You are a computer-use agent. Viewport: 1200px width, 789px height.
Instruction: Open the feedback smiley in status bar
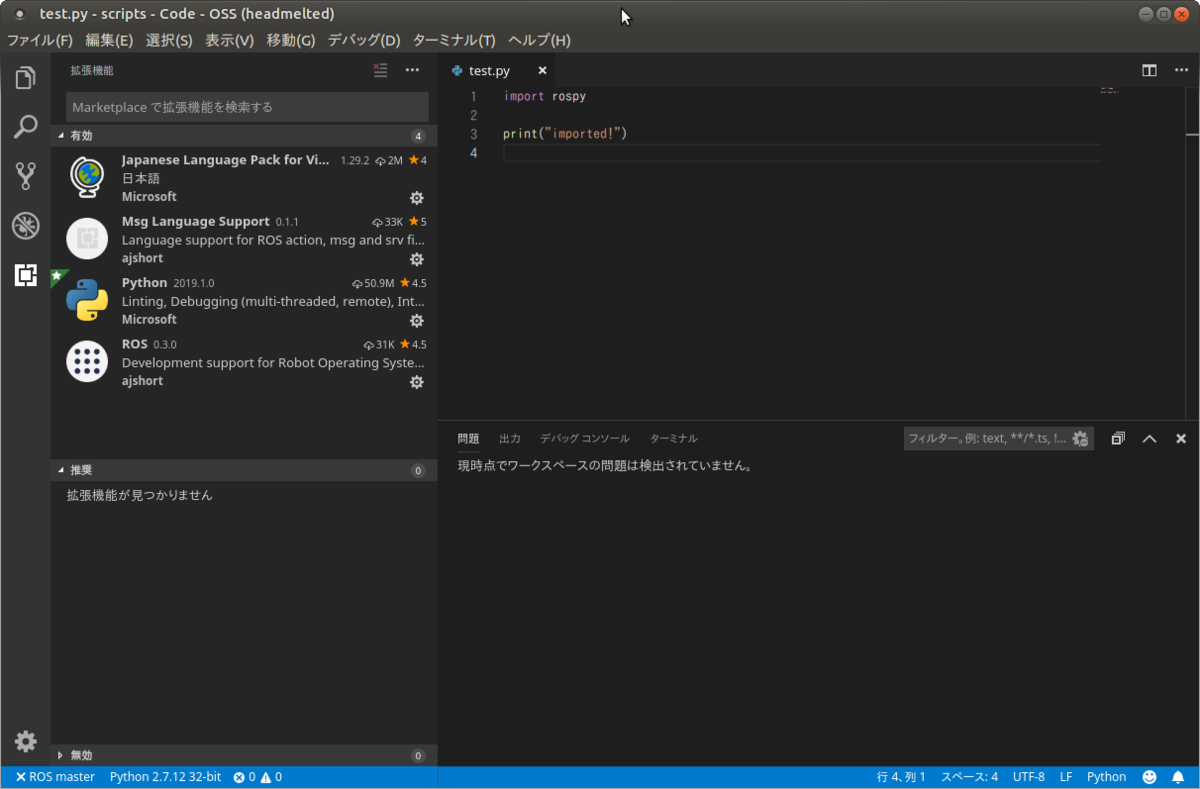coord(1150,777)
